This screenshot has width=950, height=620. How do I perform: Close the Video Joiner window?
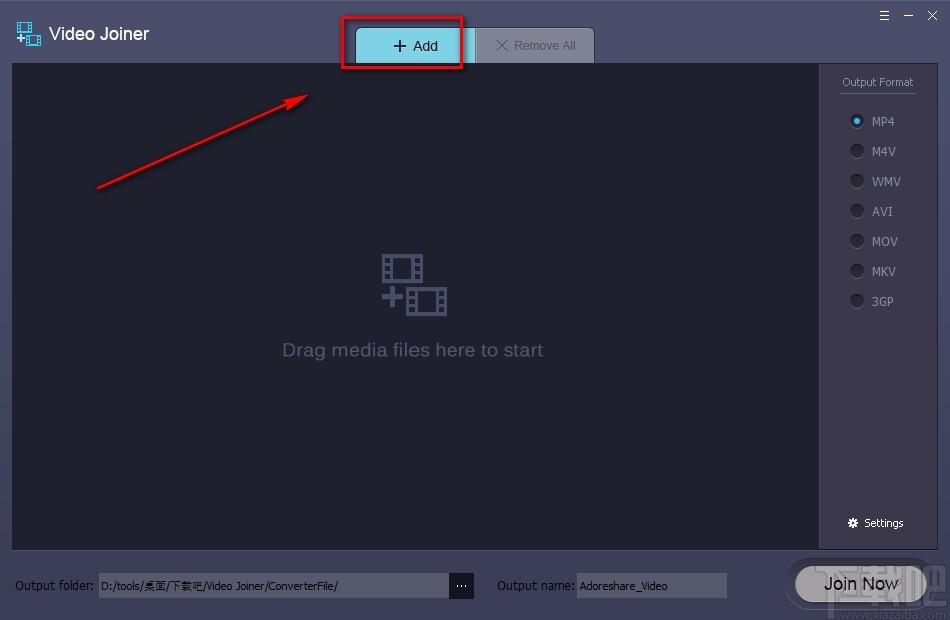[932, 16]
